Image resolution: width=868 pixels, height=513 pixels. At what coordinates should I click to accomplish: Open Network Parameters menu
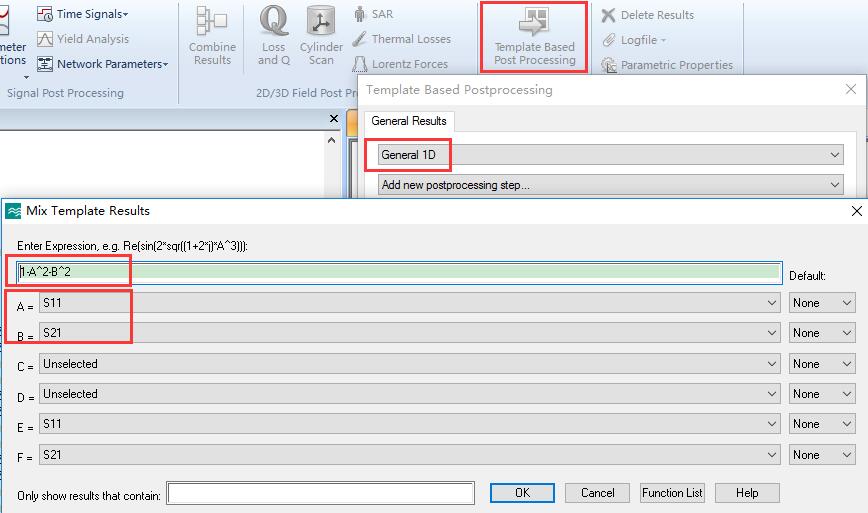click(x=102, y=64)
